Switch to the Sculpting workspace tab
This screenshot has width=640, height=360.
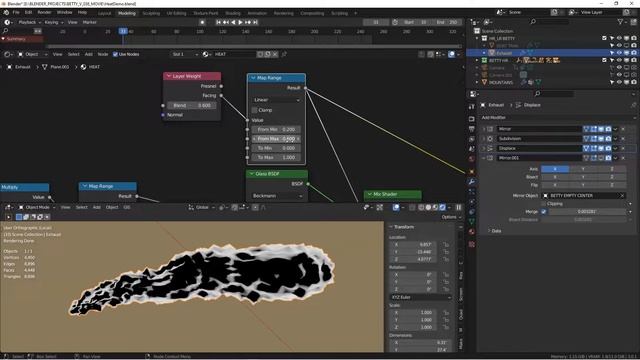click(x=151, y=13)
